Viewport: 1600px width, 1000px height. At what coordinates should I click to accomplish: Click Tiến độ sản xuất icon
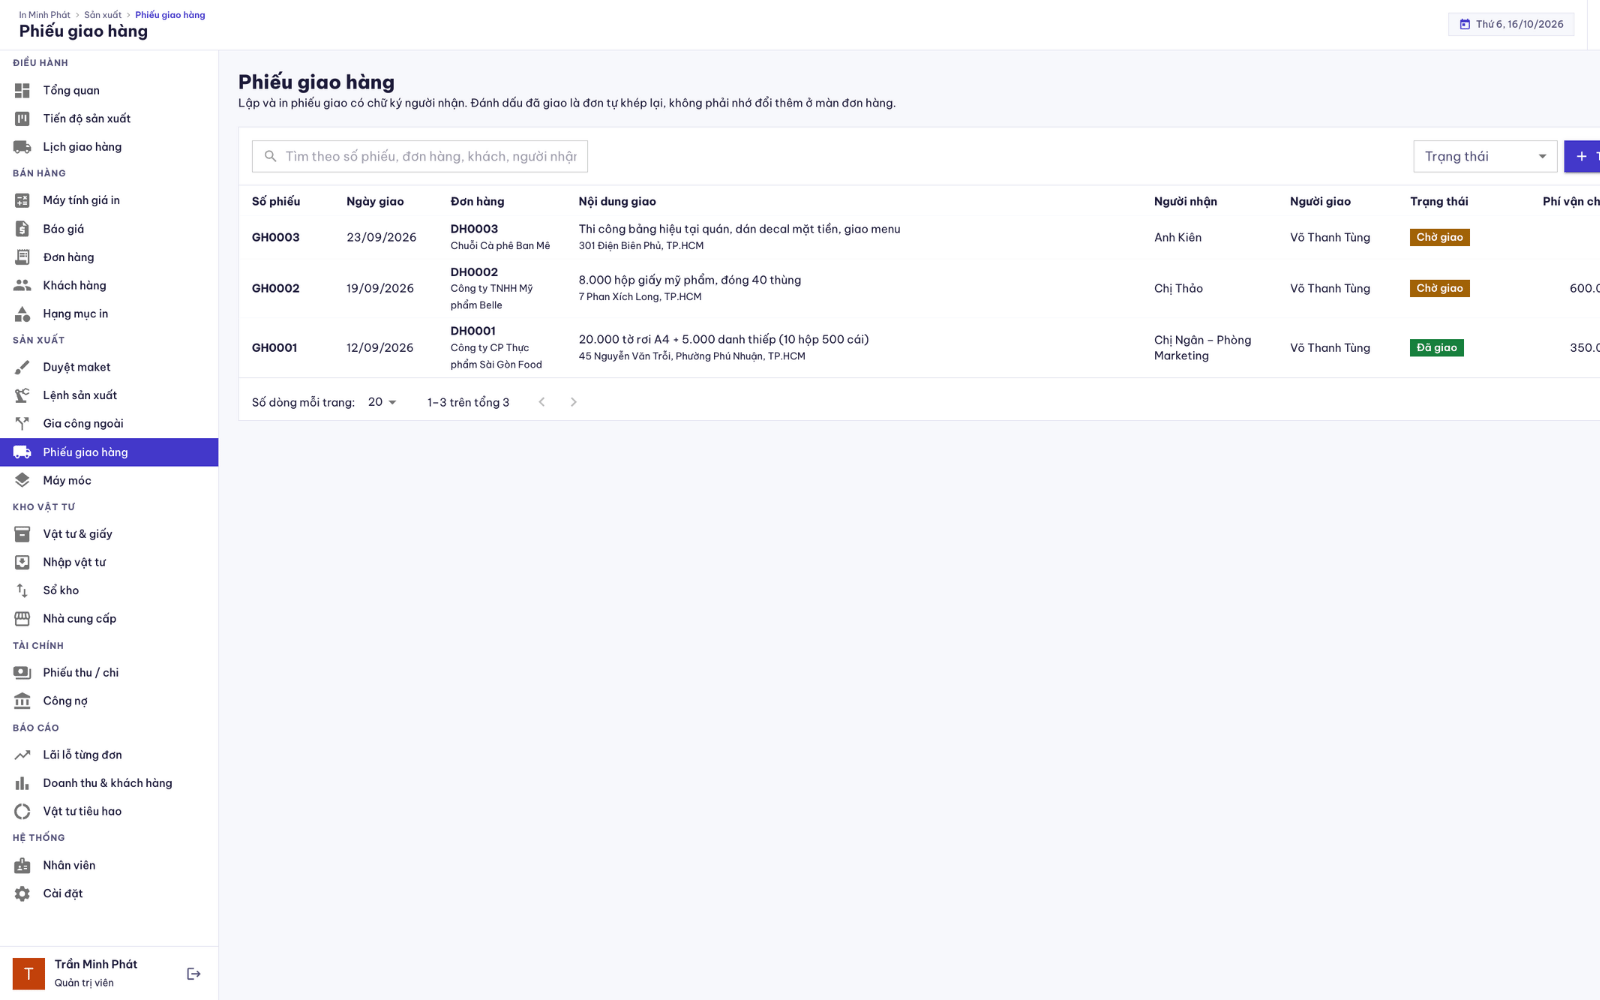coord(22,118)
